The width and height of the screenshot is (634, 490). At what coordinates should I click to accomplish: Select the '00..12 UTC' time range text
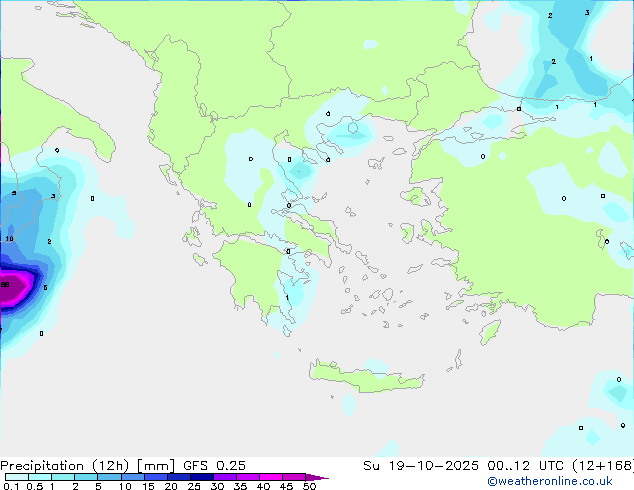(525, 466)
